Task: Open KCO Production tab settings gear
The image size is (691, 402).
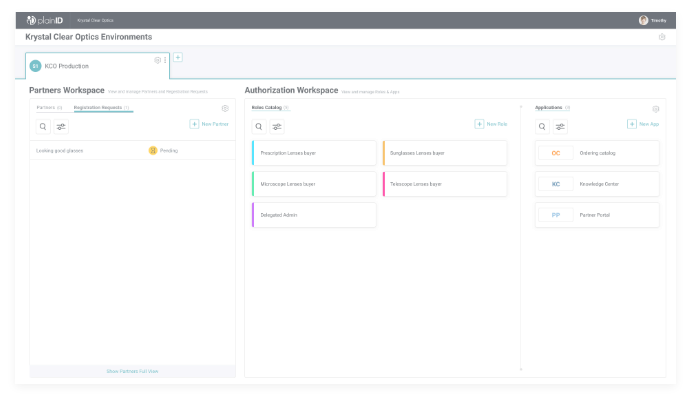Action: pyautogui.click(x=157, y=60)
